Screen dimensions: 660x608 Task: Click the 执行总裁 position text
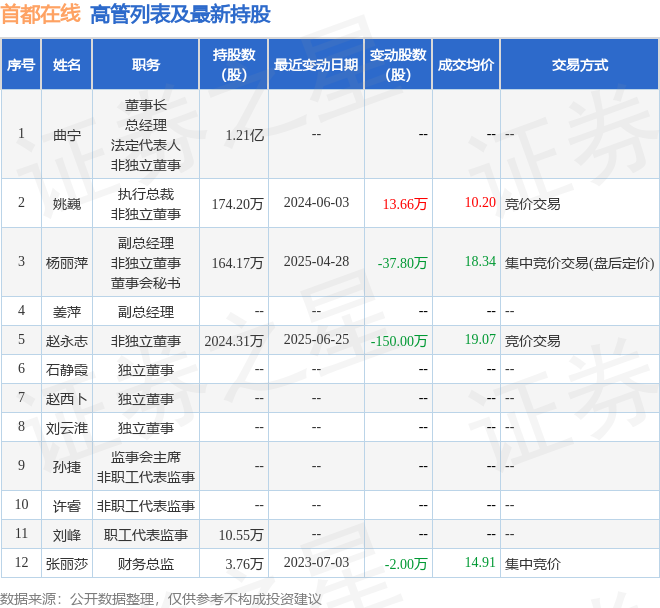coord(146,194)
